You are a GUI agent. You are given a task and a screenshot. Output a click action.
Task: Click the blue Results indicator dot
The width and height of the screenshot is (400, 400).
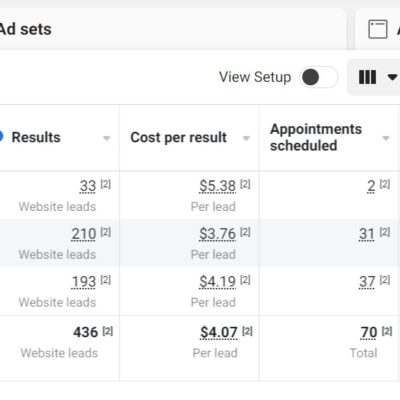point(1,137)
